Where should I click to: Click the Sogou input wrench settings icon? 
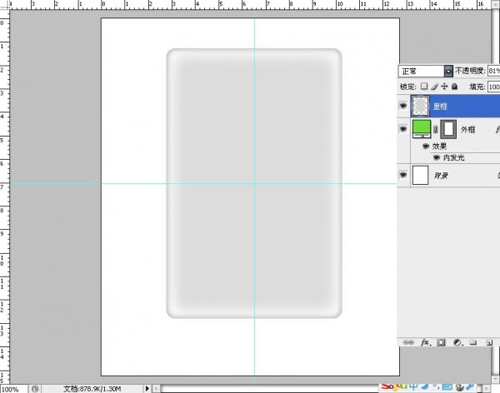point(470,387)
